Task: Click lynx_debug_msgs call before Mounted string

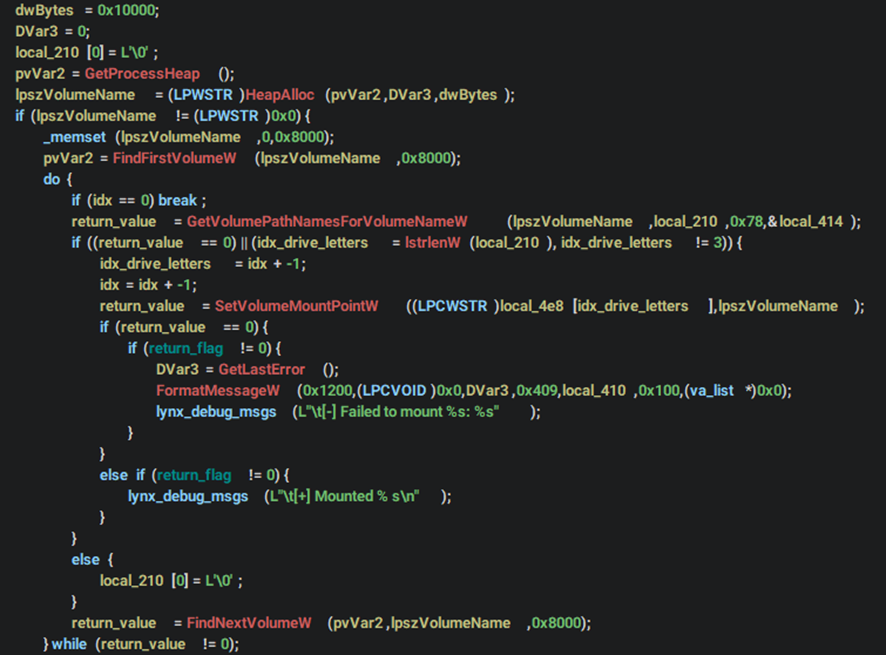Action: [188, 496]
